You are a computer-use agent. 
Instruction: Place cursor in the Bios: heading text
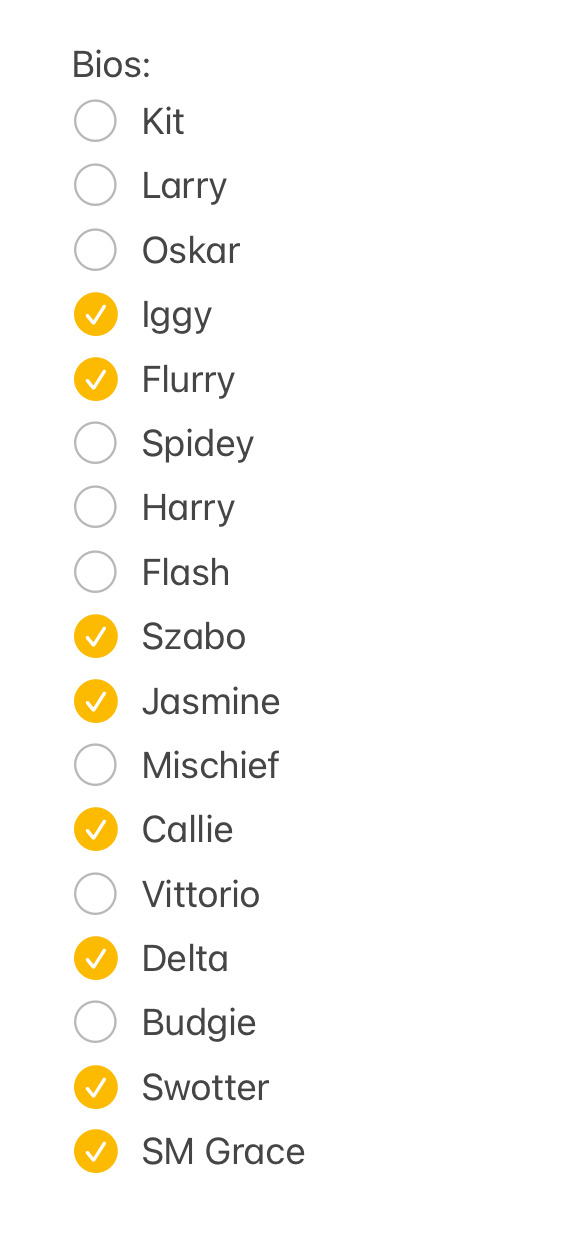111,65
